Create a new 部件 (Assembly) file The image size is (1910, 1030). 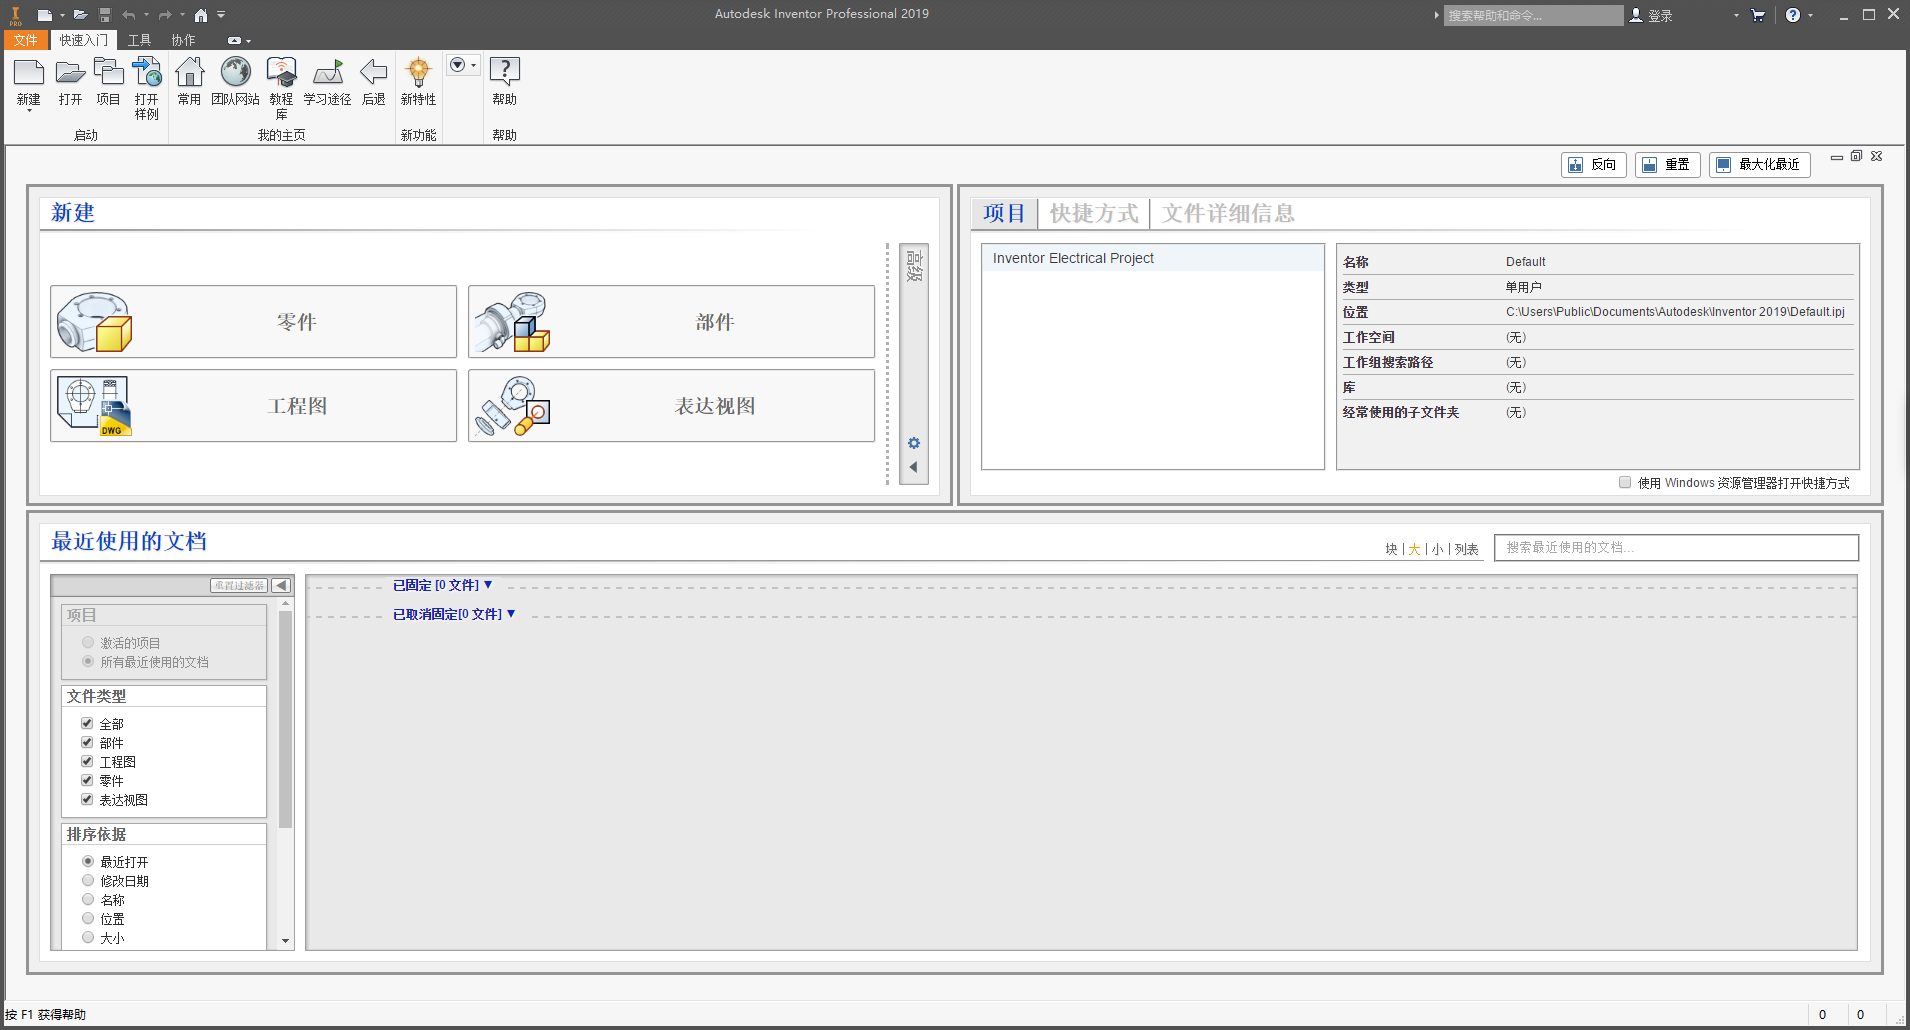672,322
